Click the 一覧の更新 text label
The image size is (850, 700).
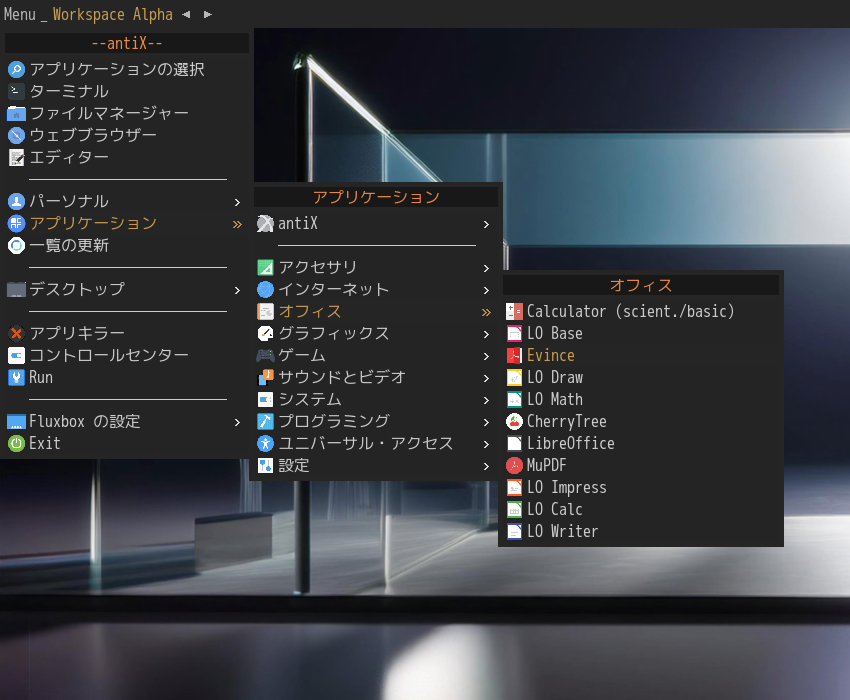coord(69,246)
